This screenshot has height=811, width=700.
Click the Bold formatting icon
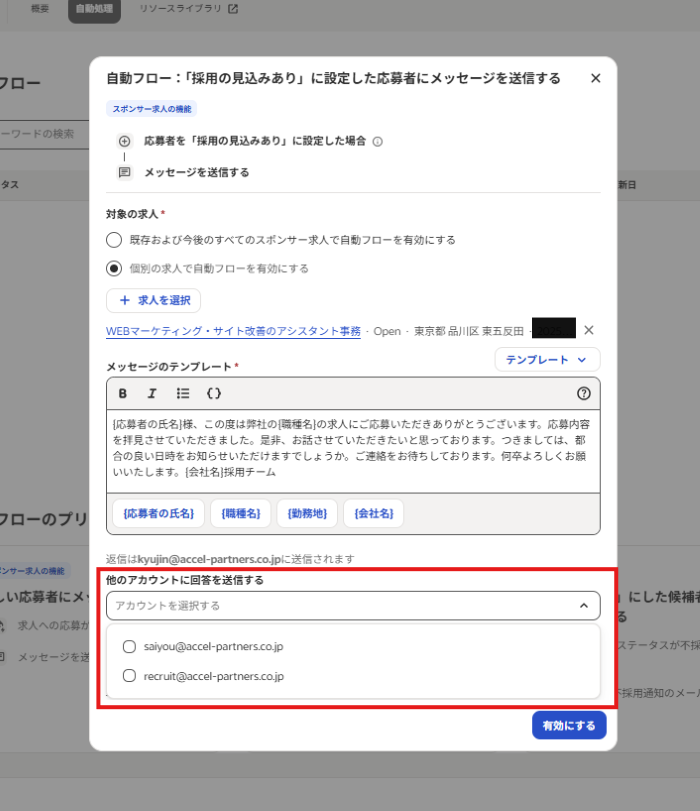(123, 393)
